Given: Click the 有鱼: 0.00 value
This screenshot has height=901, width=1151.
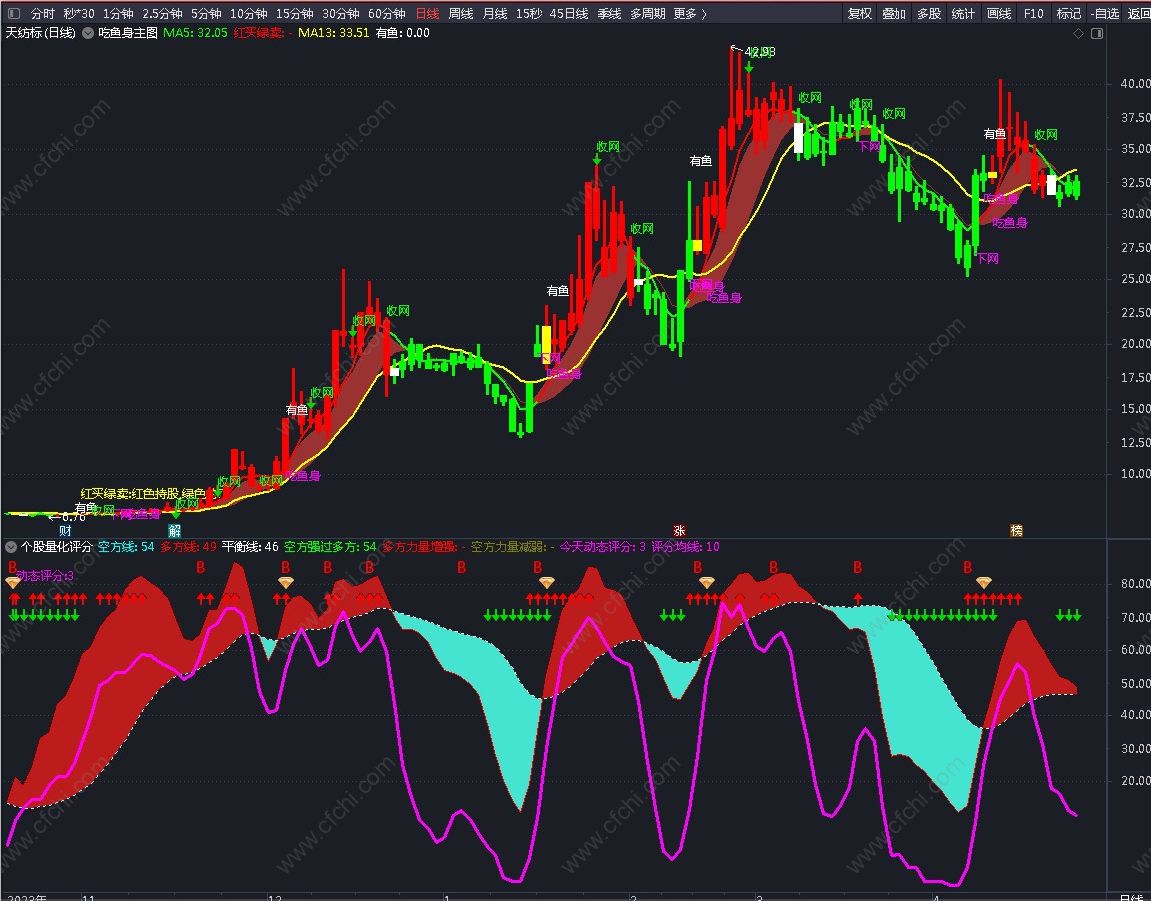Looking at the screenshot, I should coord(402,33).
